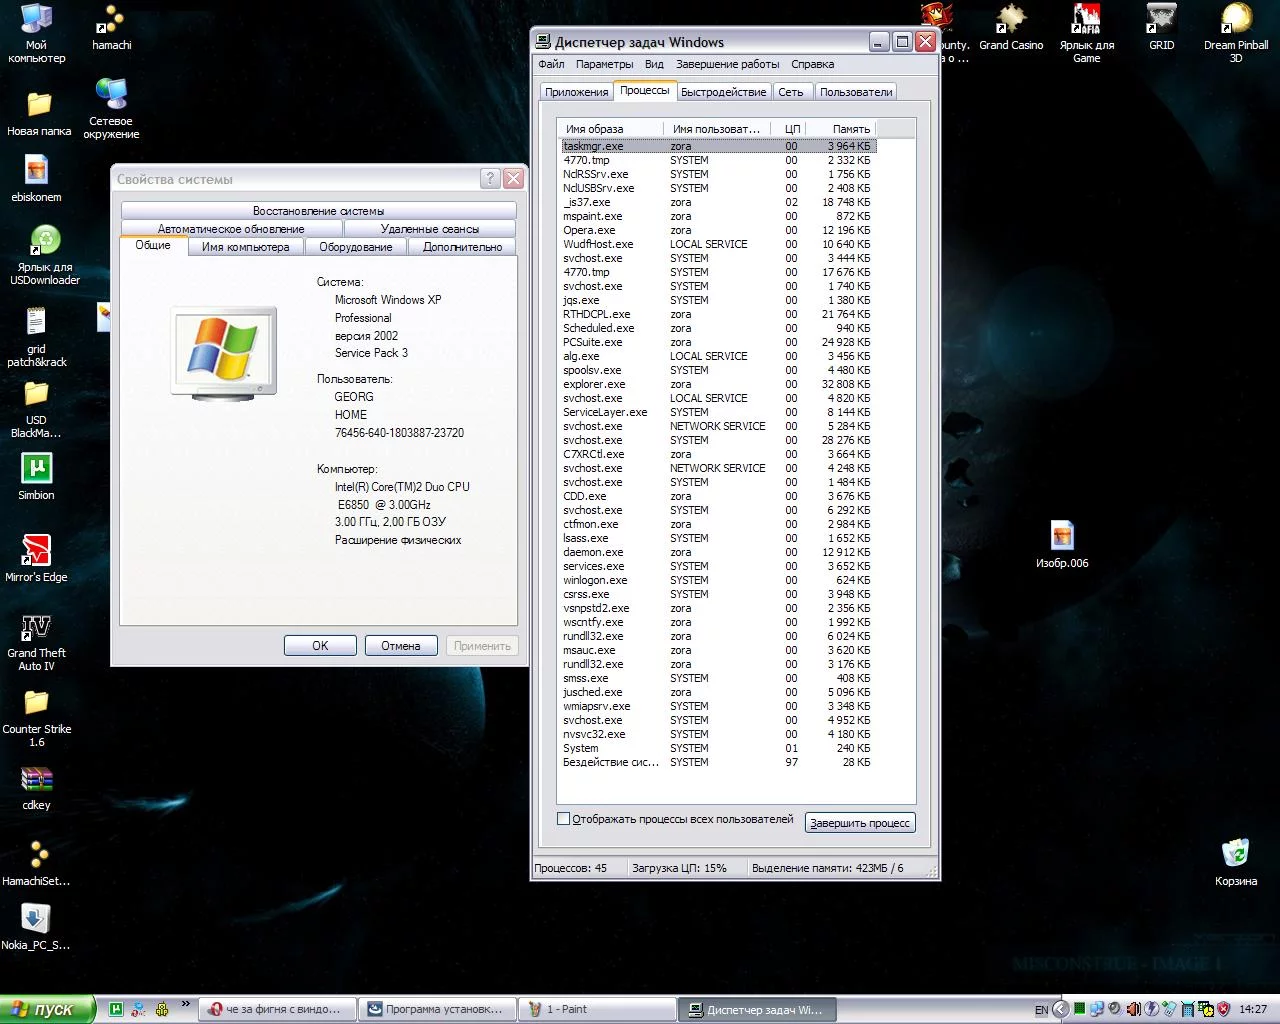
Task: Open the cdkey archive icon
Action: [36, 780]
